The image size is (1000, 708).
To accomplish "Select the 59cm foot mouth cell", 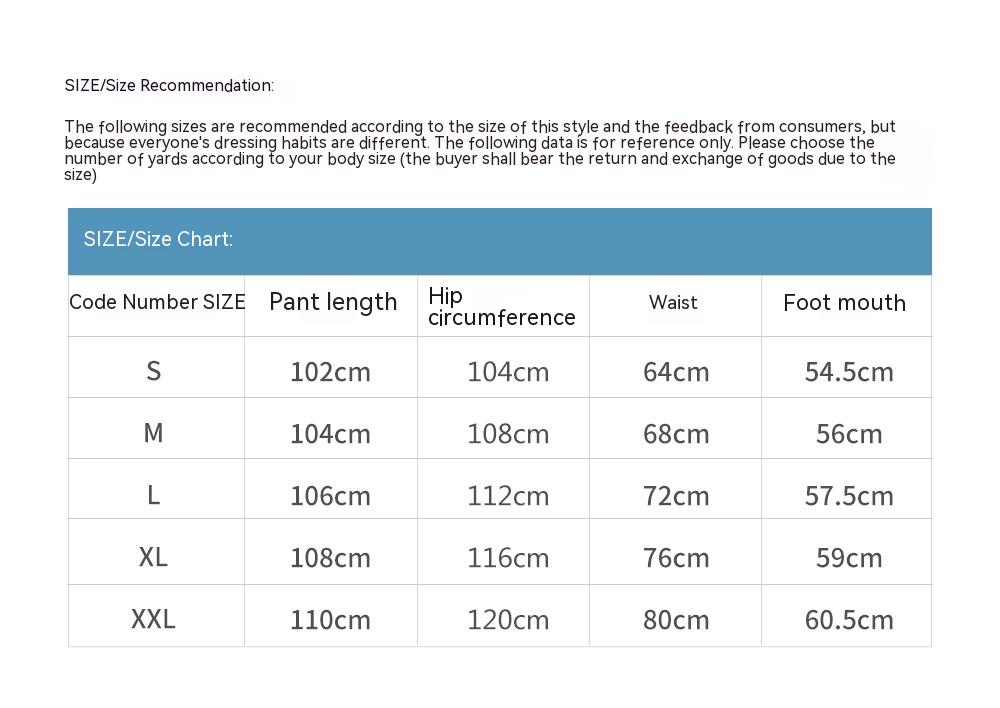I will click(x=849, y=558).
